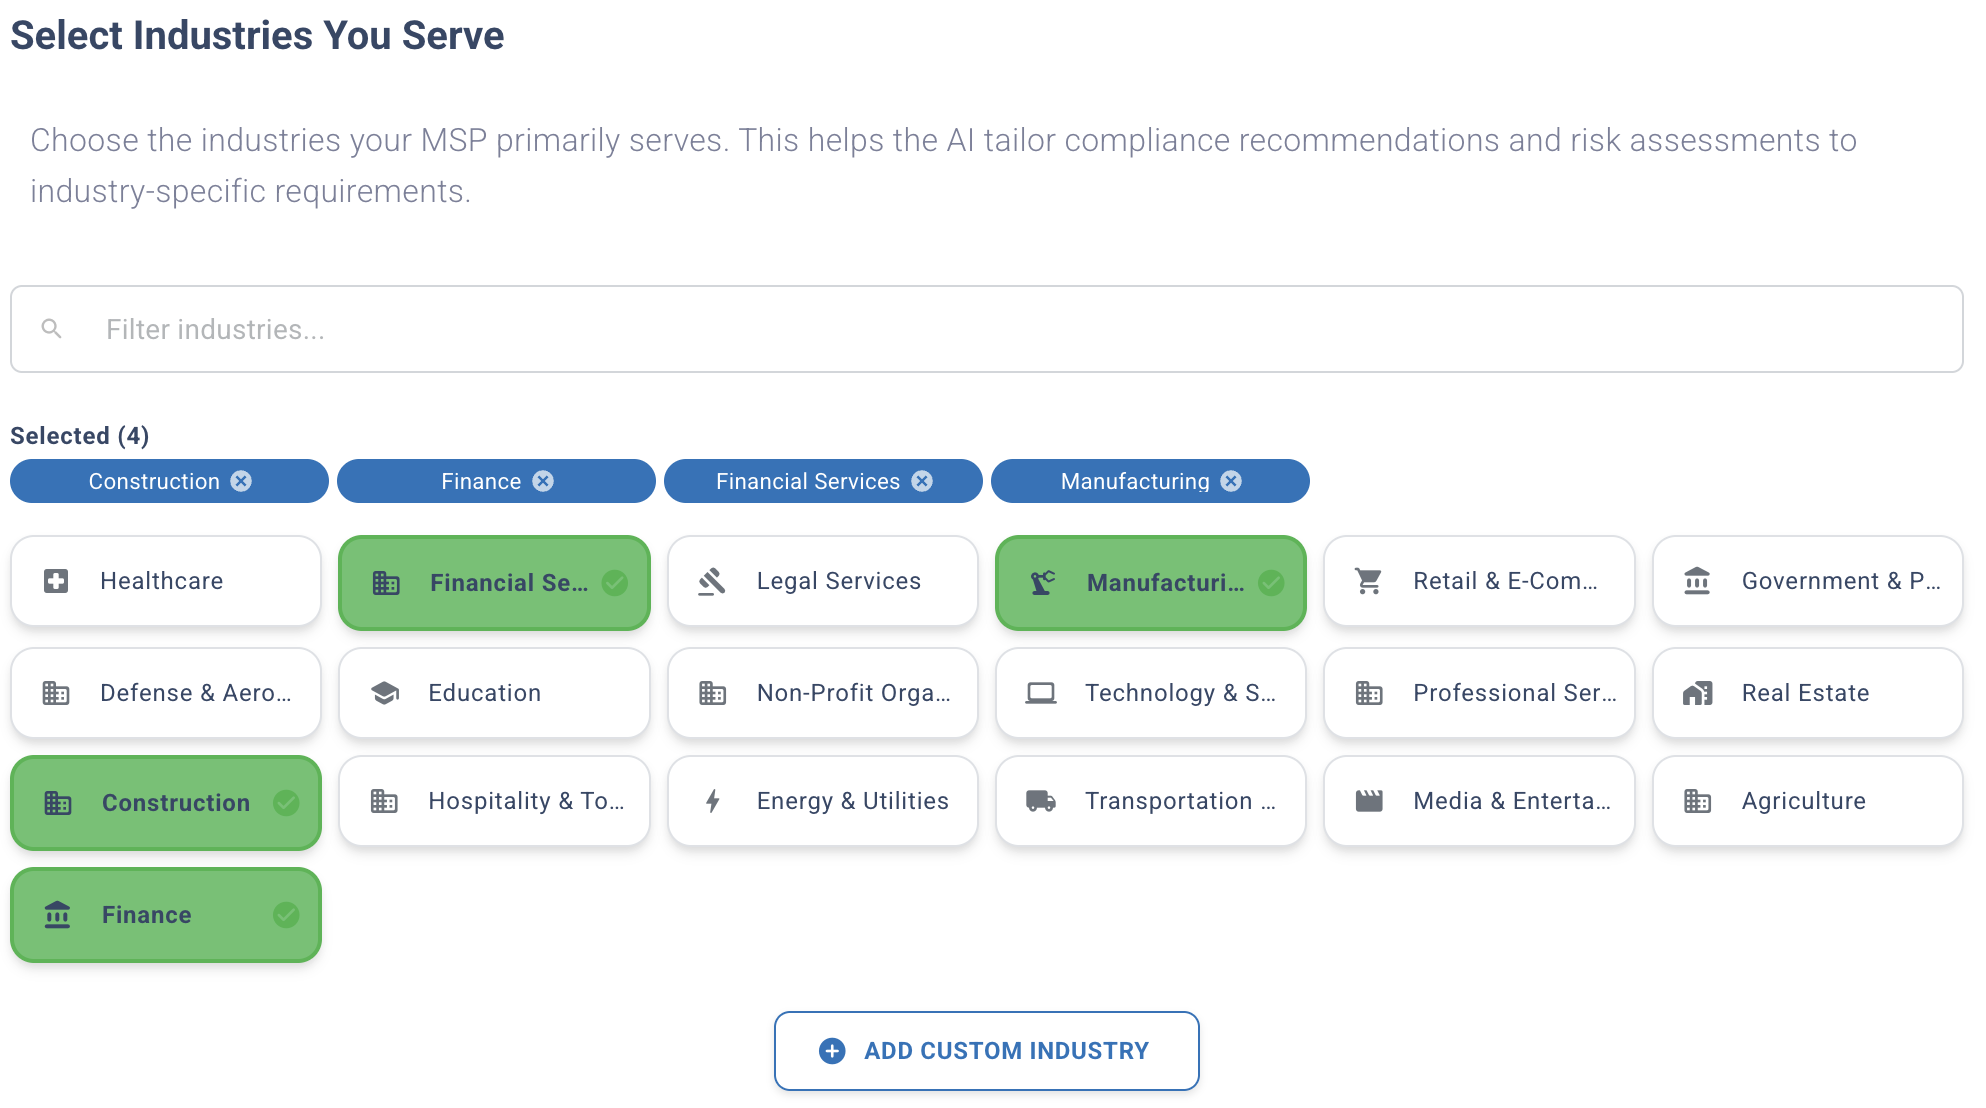This screenshot has height=1108, width=1986.
Task: Click the Education graduation cap icon
Action: [x=385, y=692]
